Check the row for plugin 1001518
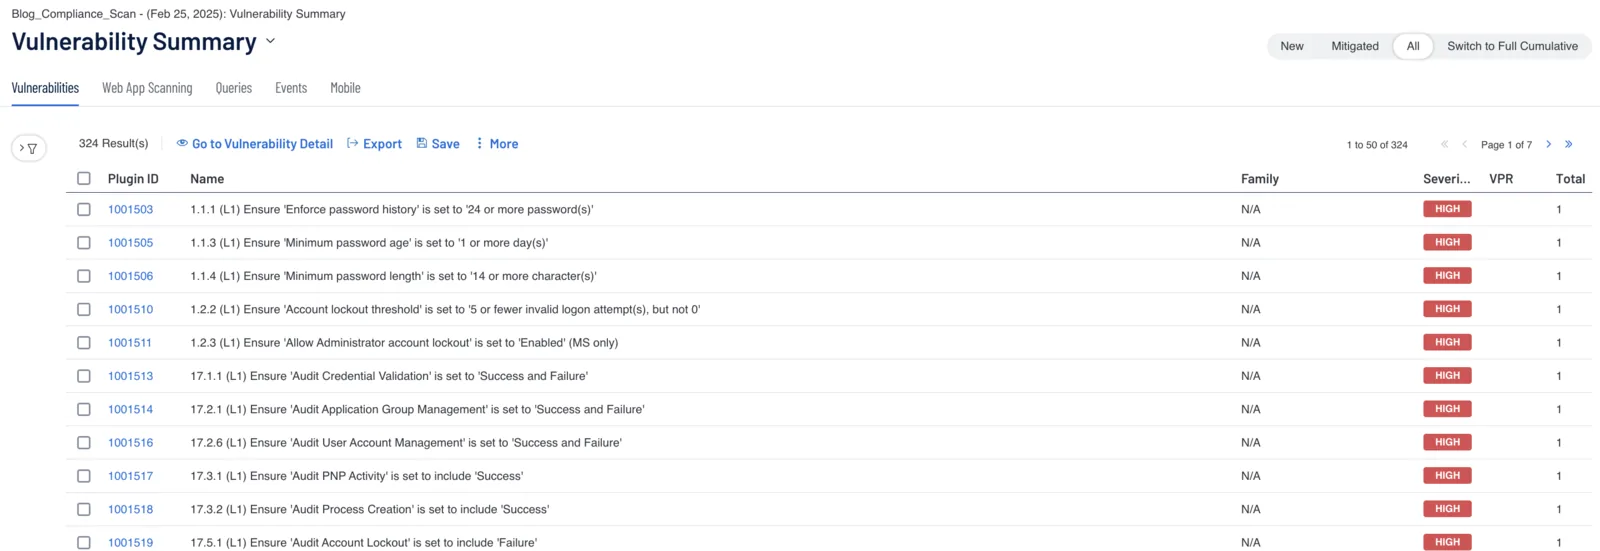This screenshot has height=551, width=1600. click(x=84, y=509)
